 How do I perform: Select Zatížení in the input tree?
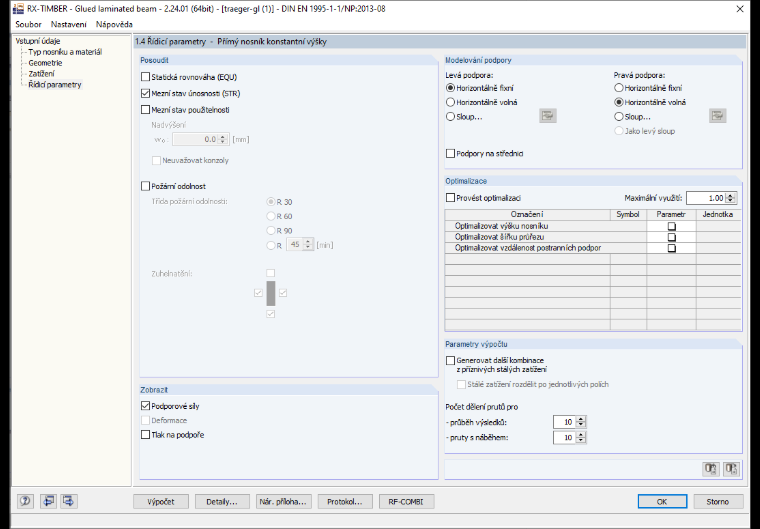[x=41, y=74]
